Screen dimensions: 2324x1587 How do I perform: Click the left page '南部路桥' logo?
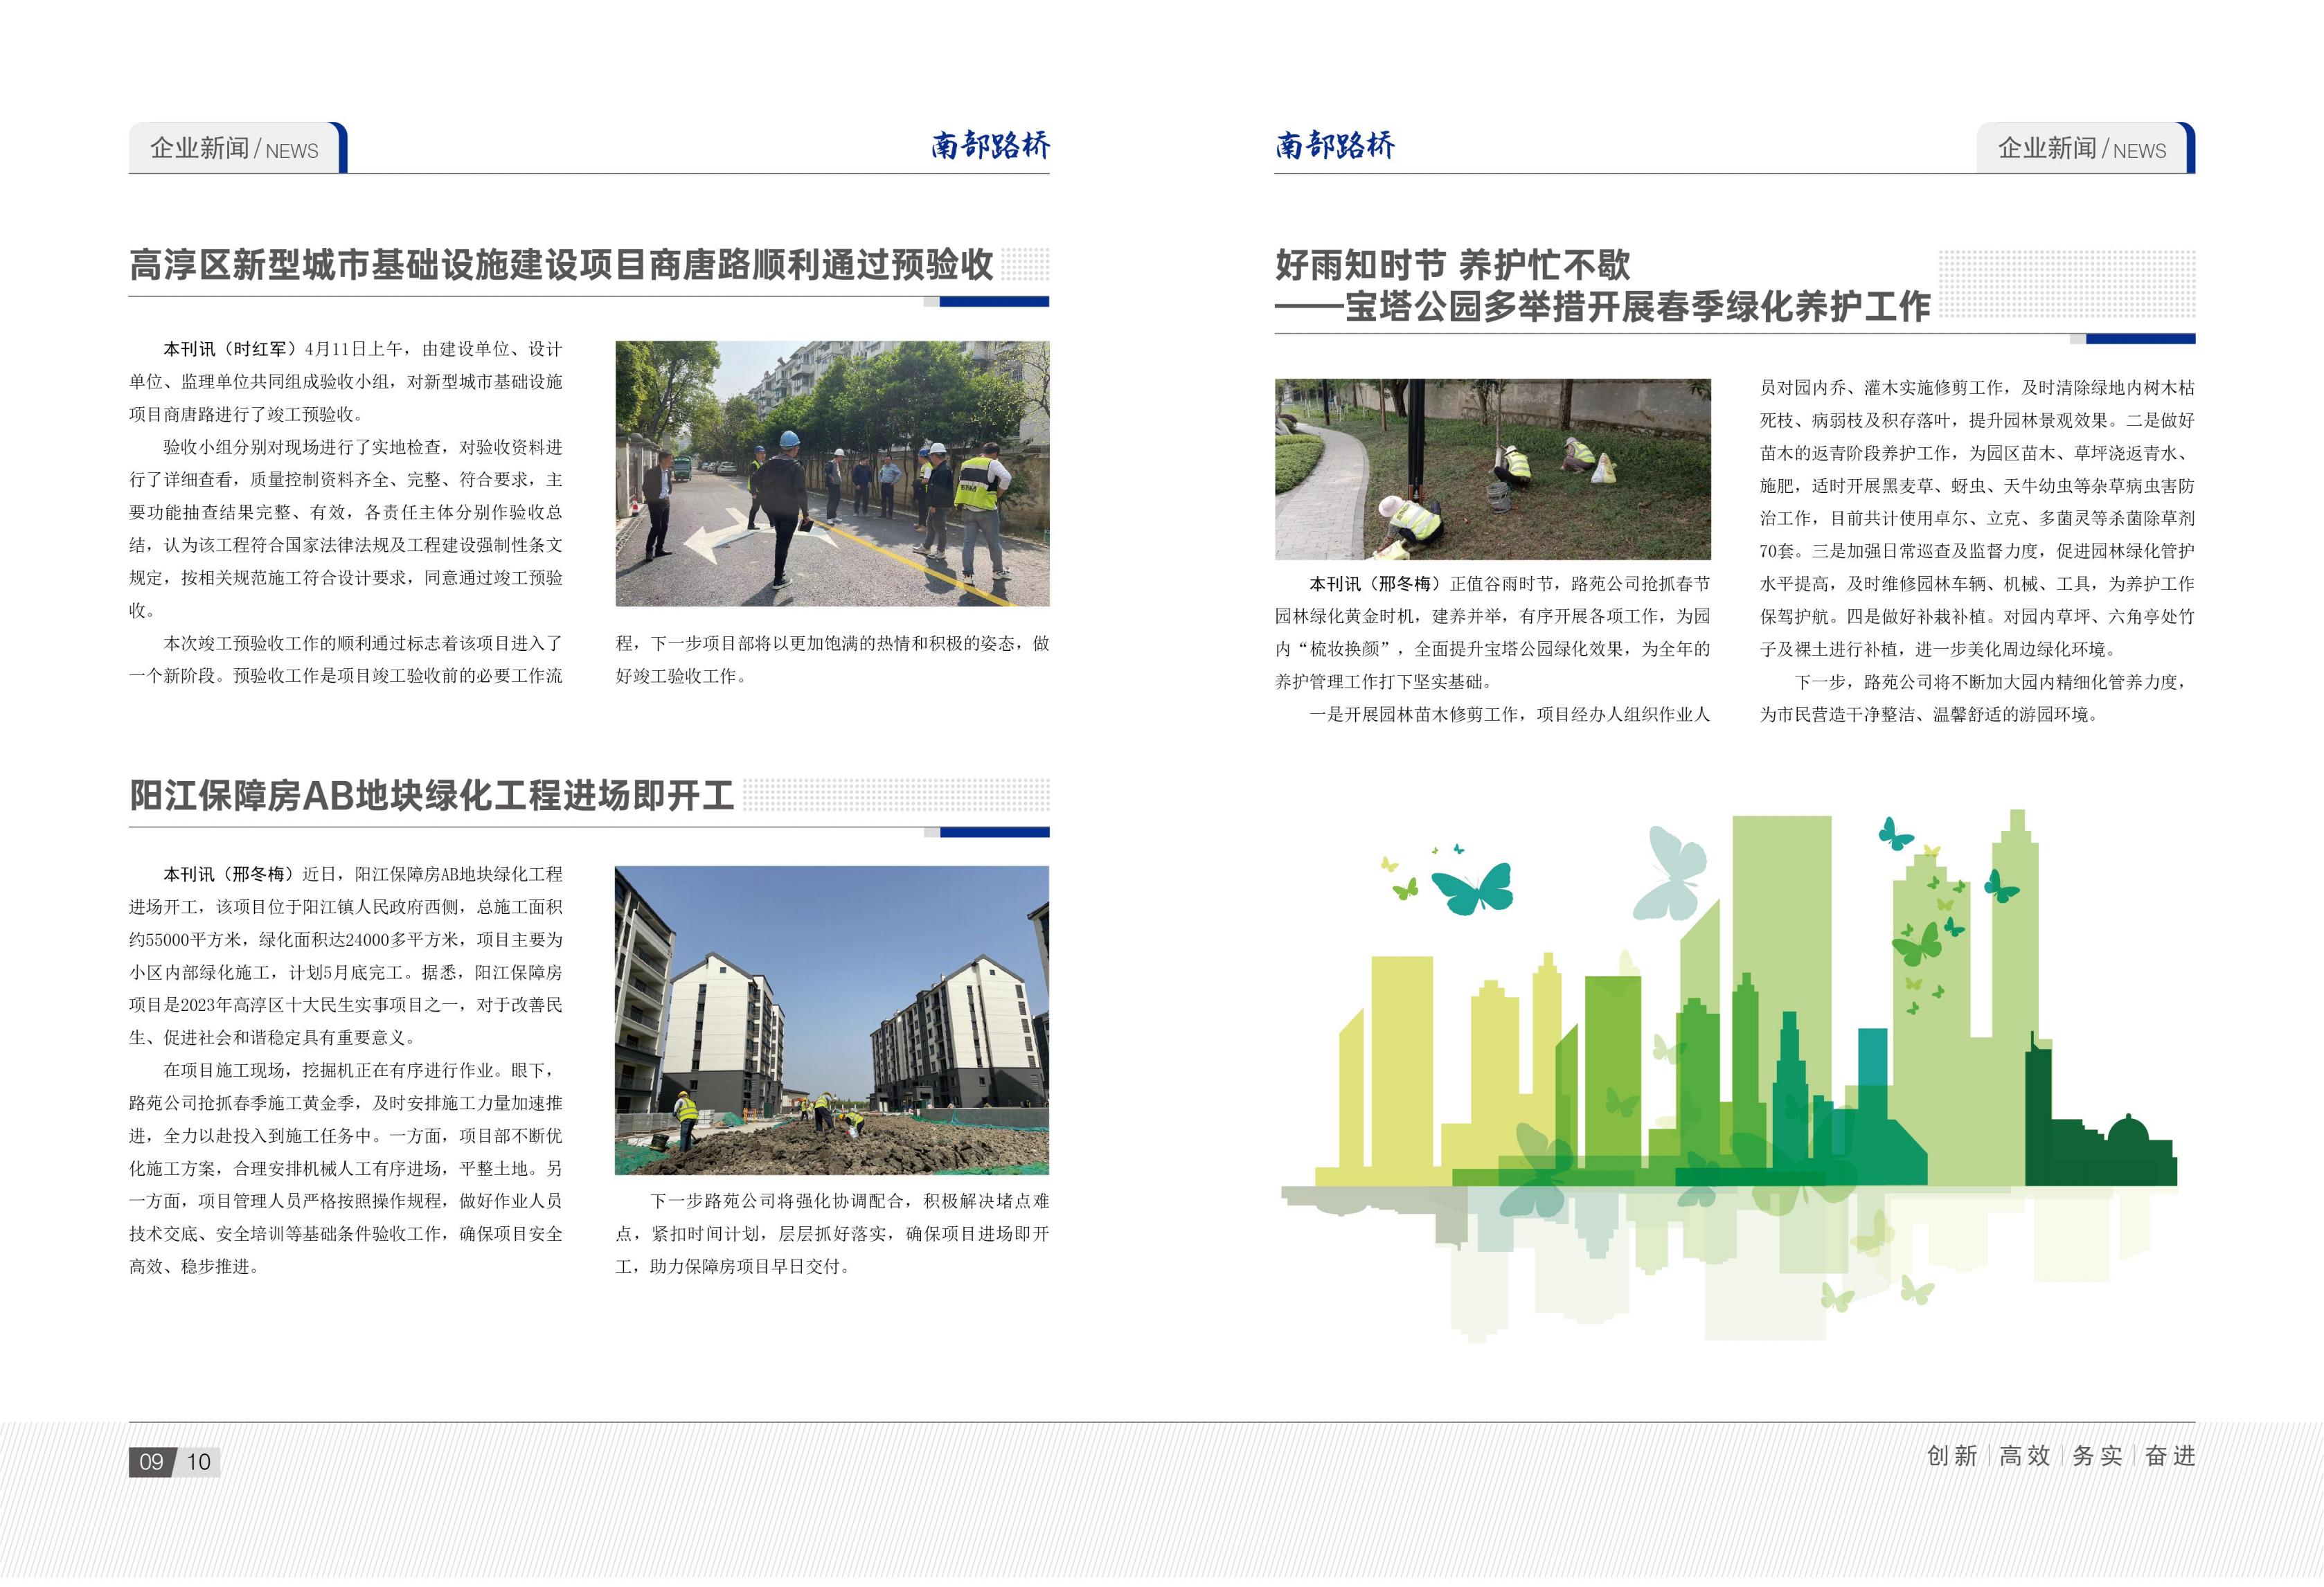(x=990, y=146)
